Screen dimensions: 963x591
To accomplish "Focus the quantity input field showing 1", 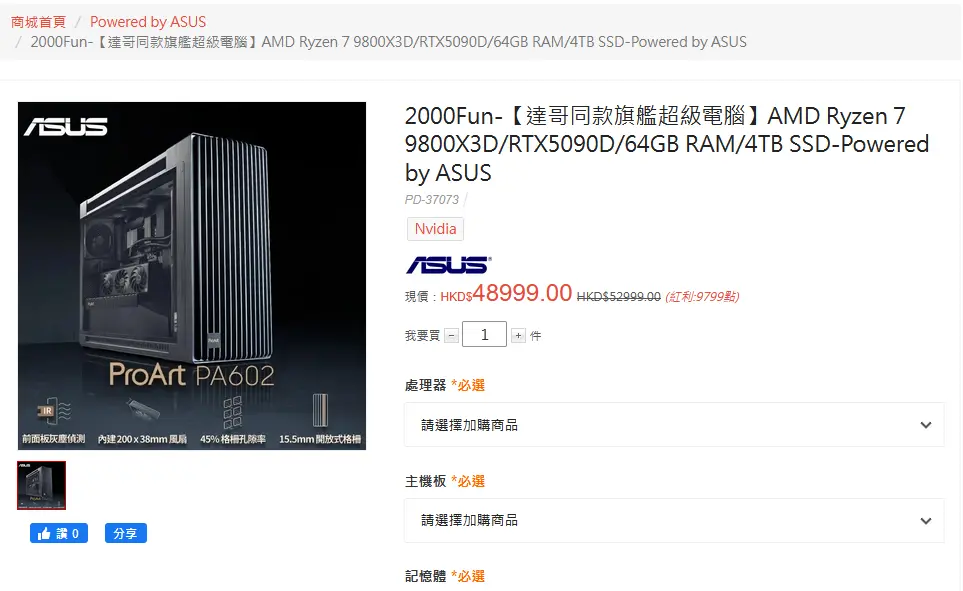I will click(x=485, y=334).
